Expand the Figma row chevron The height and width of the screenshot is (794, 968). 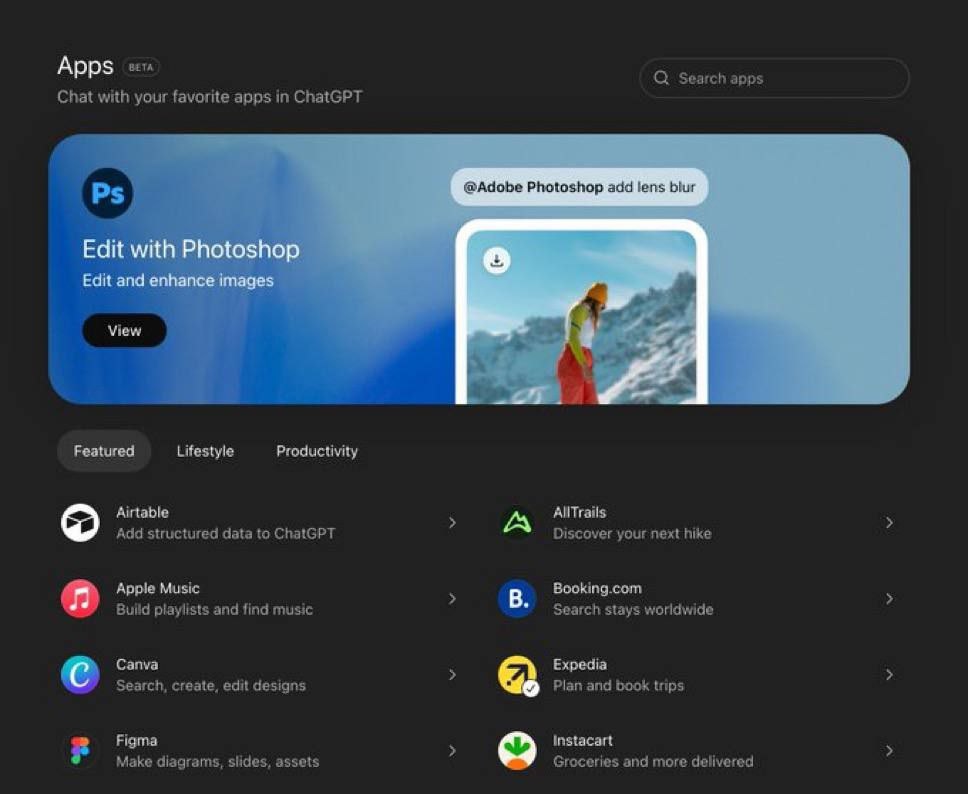453,751
